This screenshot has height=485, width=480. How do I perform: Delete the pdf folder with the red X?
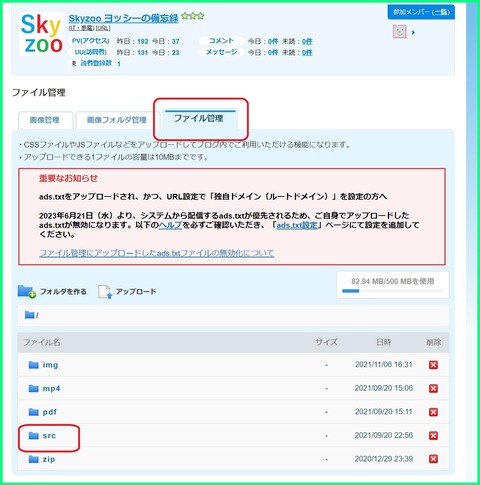tap(433, 412)
